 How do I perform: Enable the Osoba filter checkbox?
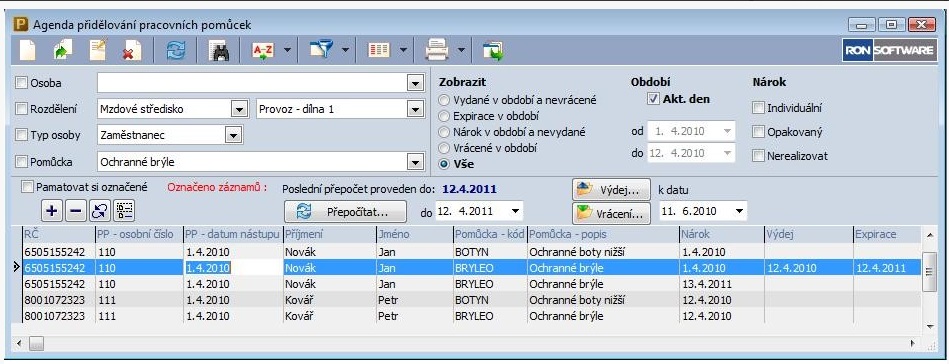click(22, 83)
